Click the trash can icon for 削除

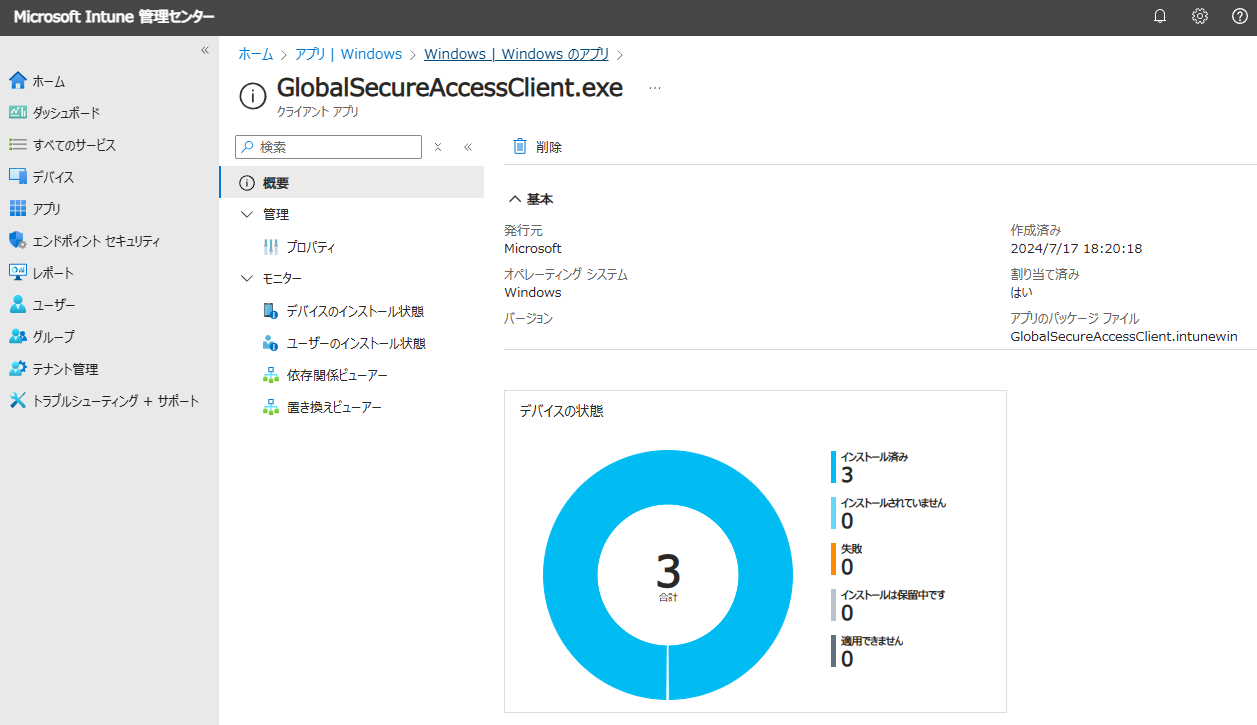point(520,146)
